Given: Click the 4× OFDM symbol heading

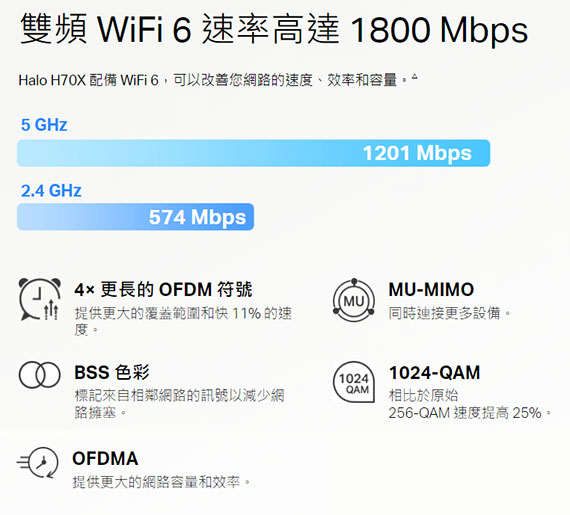Looking at the screenshot, I should click(163, 290).
